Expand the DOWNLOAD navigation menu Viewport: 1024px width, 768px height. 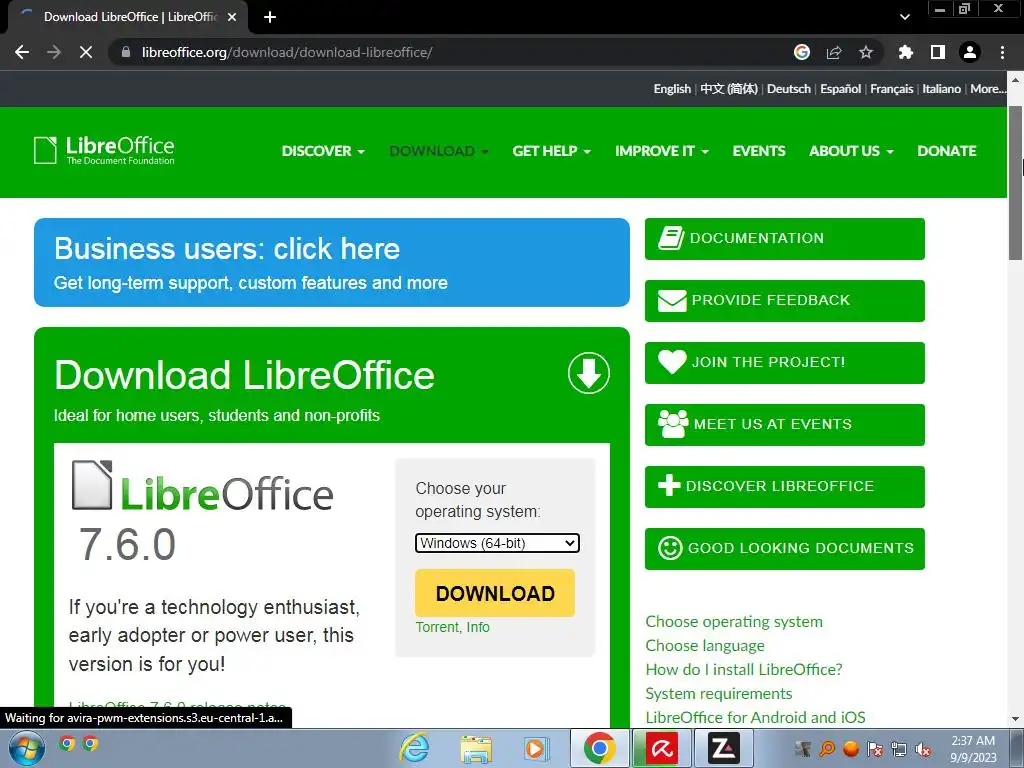point(438,151)
